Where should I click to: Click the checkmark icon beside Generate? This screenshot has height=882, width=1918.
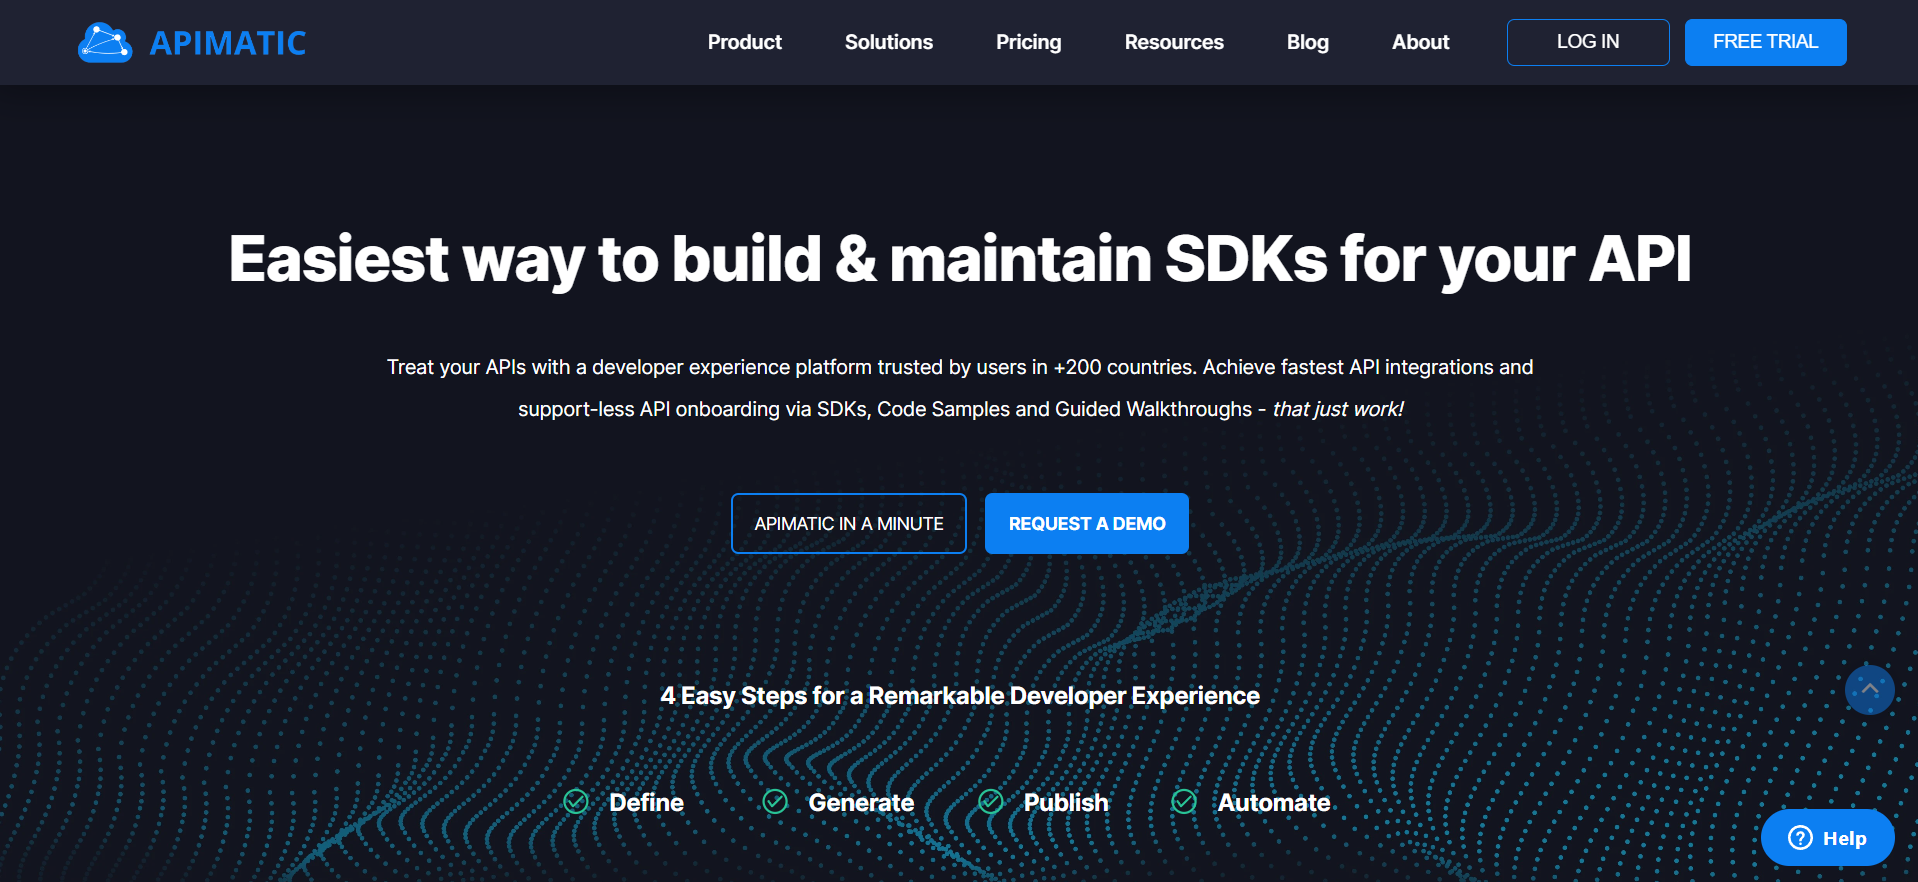pyautogui.click(x=775, y=802)
